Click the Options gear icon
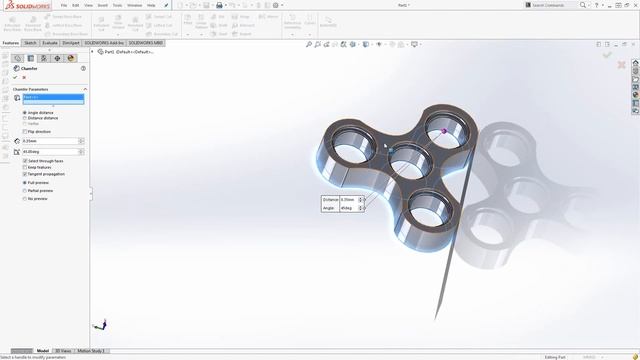The width and height of the screenshot is (640, 360). pyautogui.click(x=276, y=5)
